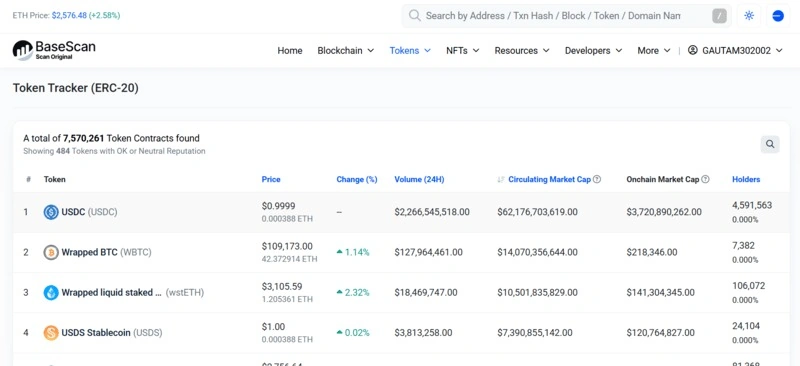Viewport: 800px width, 366px height.
Task: Click the slash shortcut key badge
Action: [719, 16]
